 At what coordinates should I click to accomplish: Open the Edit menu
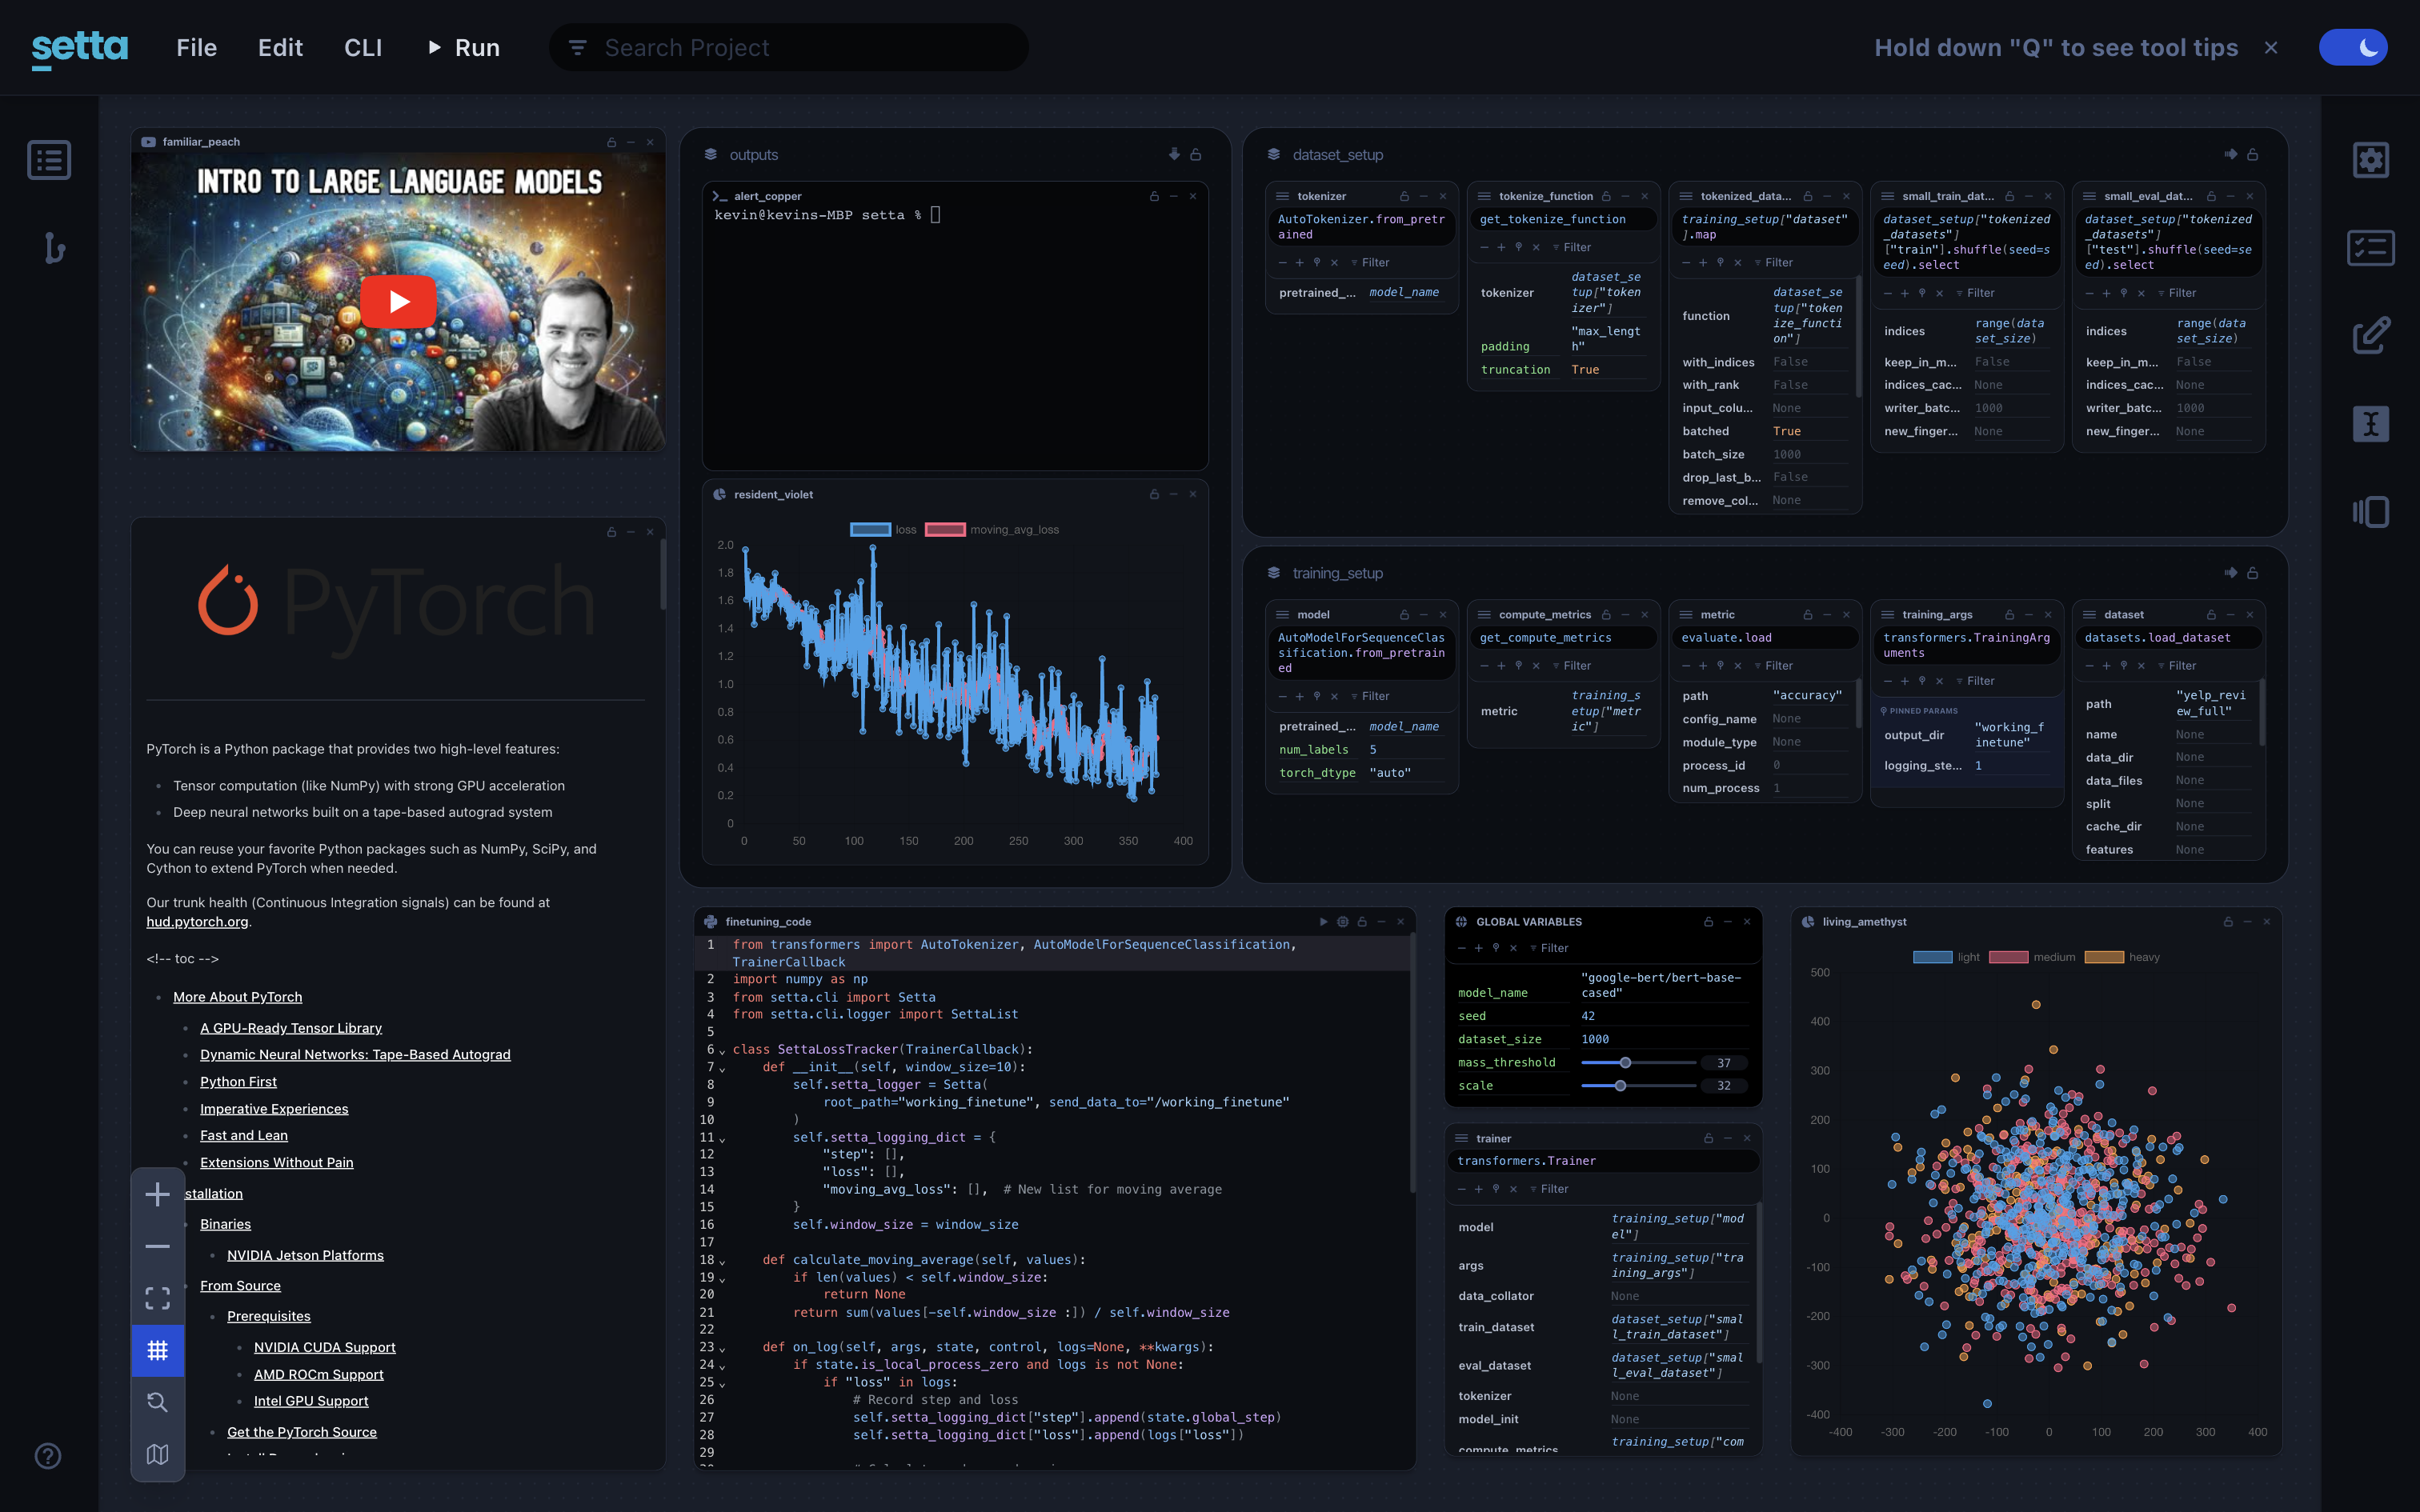[x=280, y=47]
